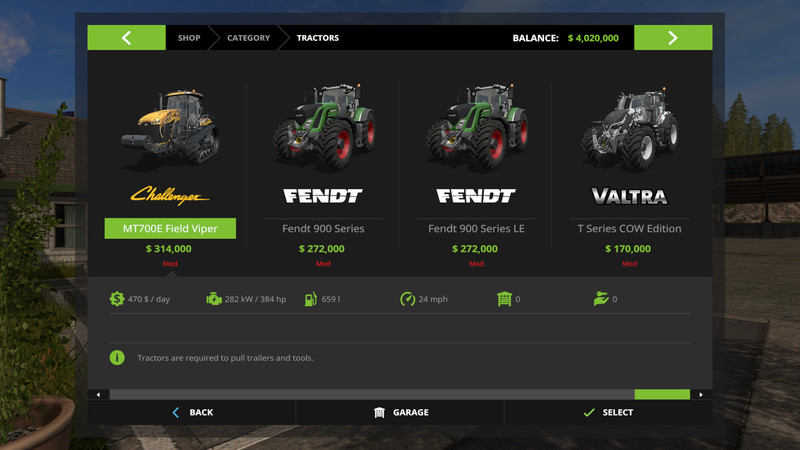Open the Category breadcrumb
800x450 pixels.
click(x=248, y=38)
